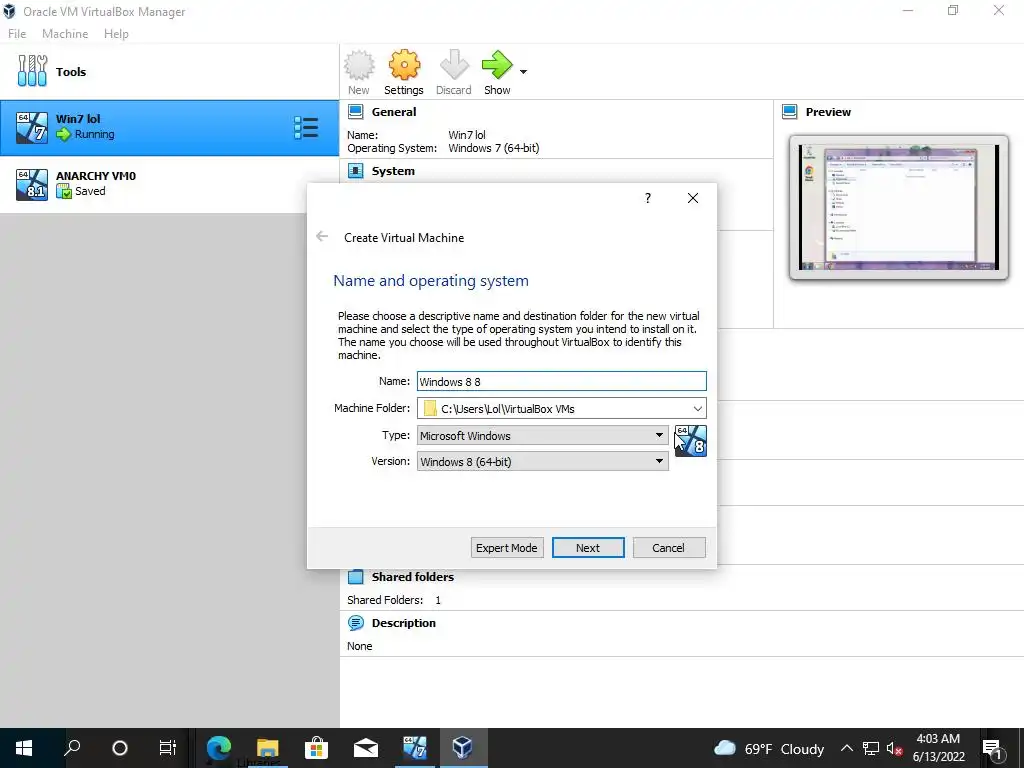Click the Next button
This screenshot has width=1024, height=768.
(588, 548)
